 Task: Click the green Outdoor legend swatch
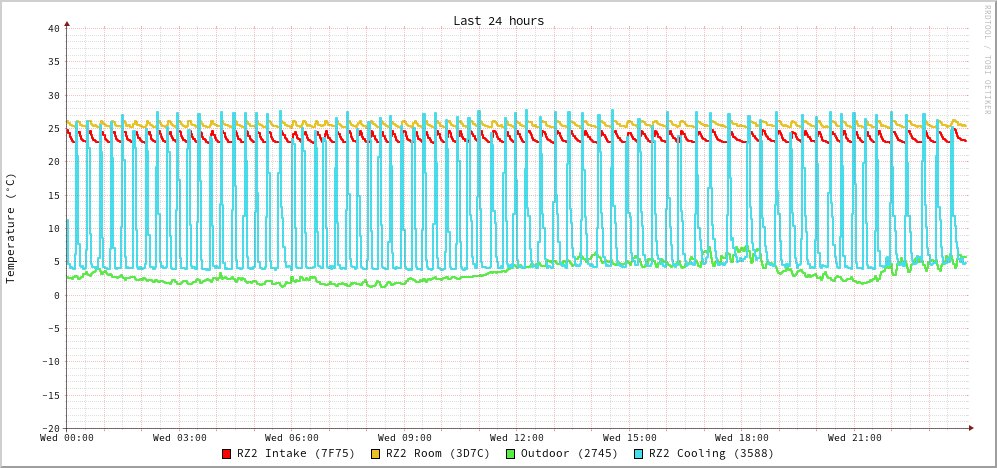tap(510, 454)
